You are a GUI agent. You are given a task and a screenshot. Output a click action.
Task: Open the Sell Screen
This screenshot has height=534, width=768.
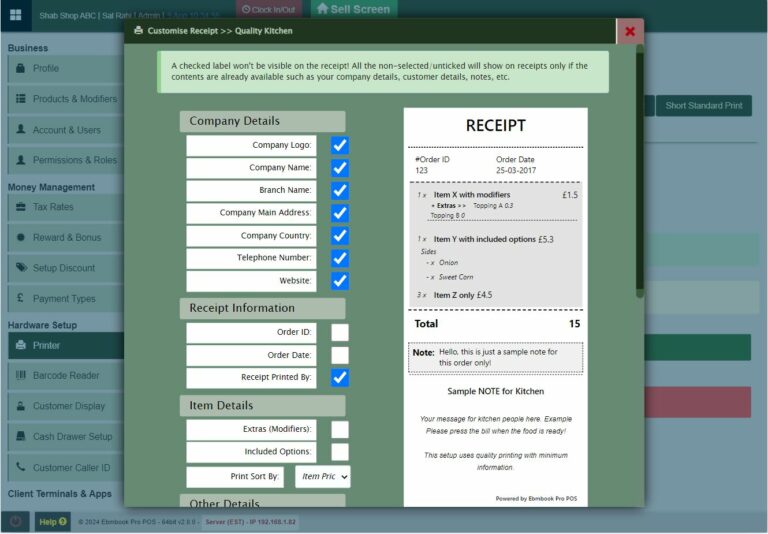(x=353, y=9)
